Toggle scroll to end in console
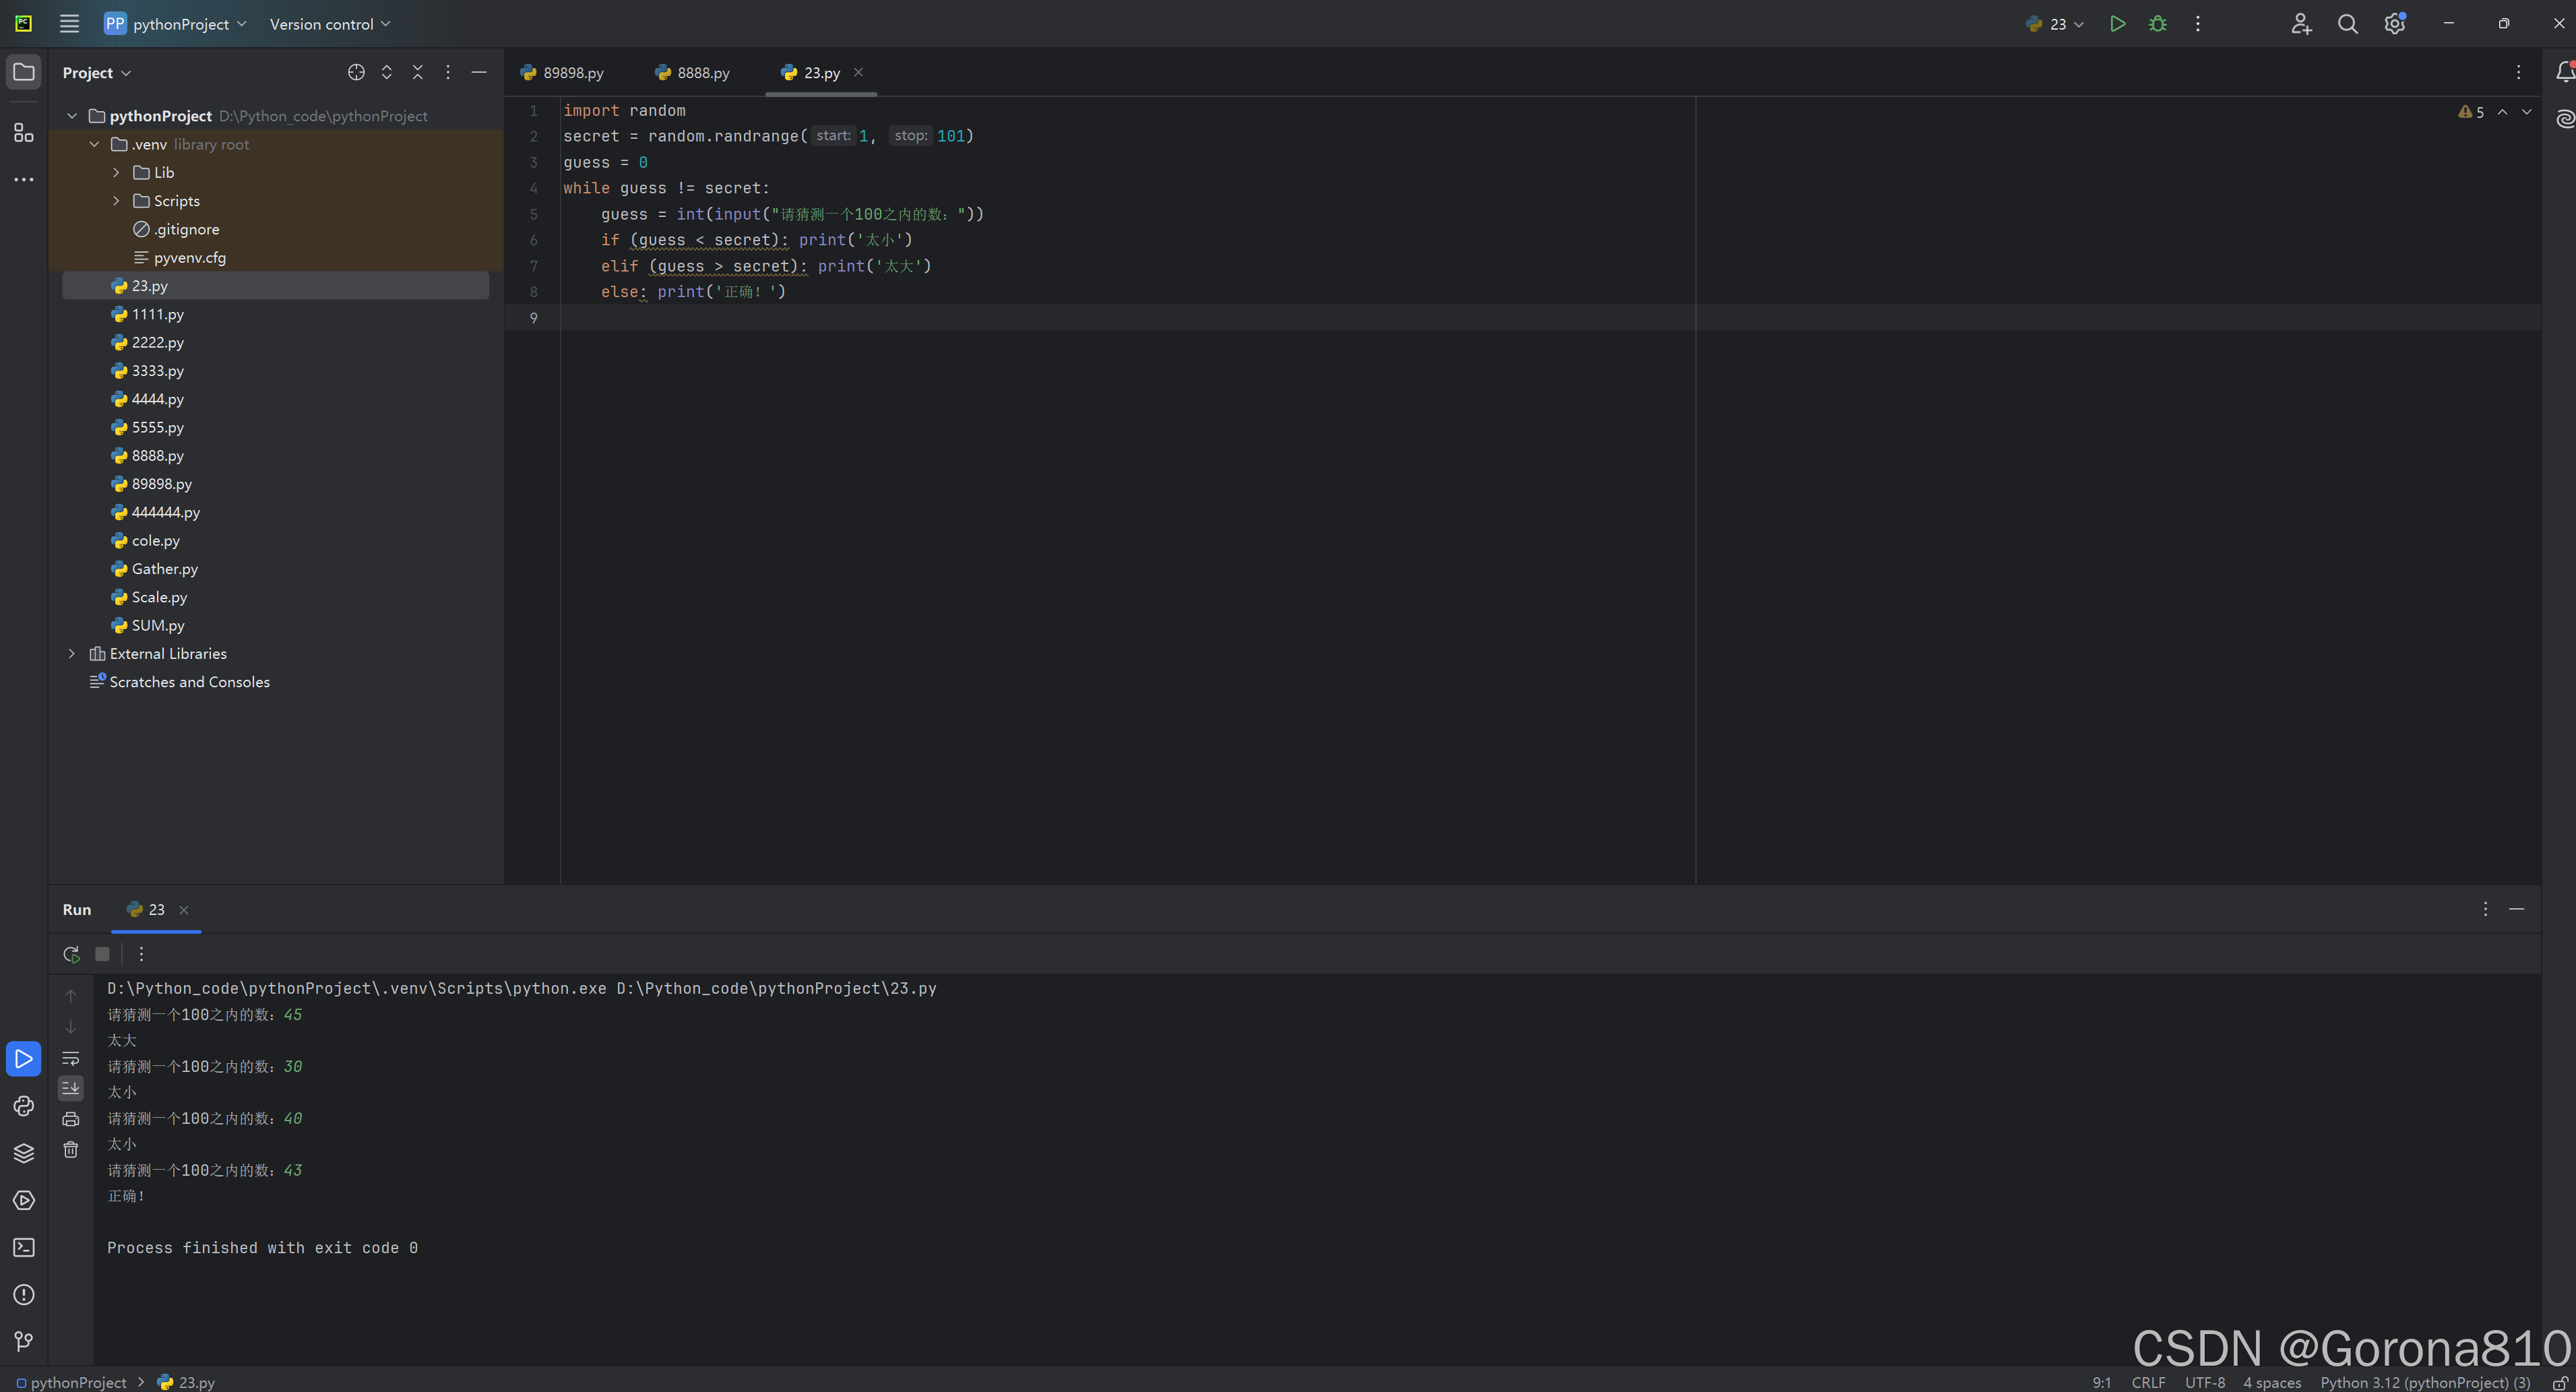2576x1392 pixels. click(x=71, y=1088)
